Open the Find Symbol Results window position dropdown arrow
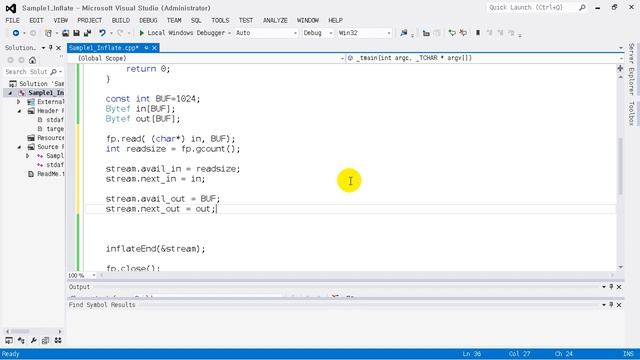This screenshot has width=640, height=360. (604, 305)
